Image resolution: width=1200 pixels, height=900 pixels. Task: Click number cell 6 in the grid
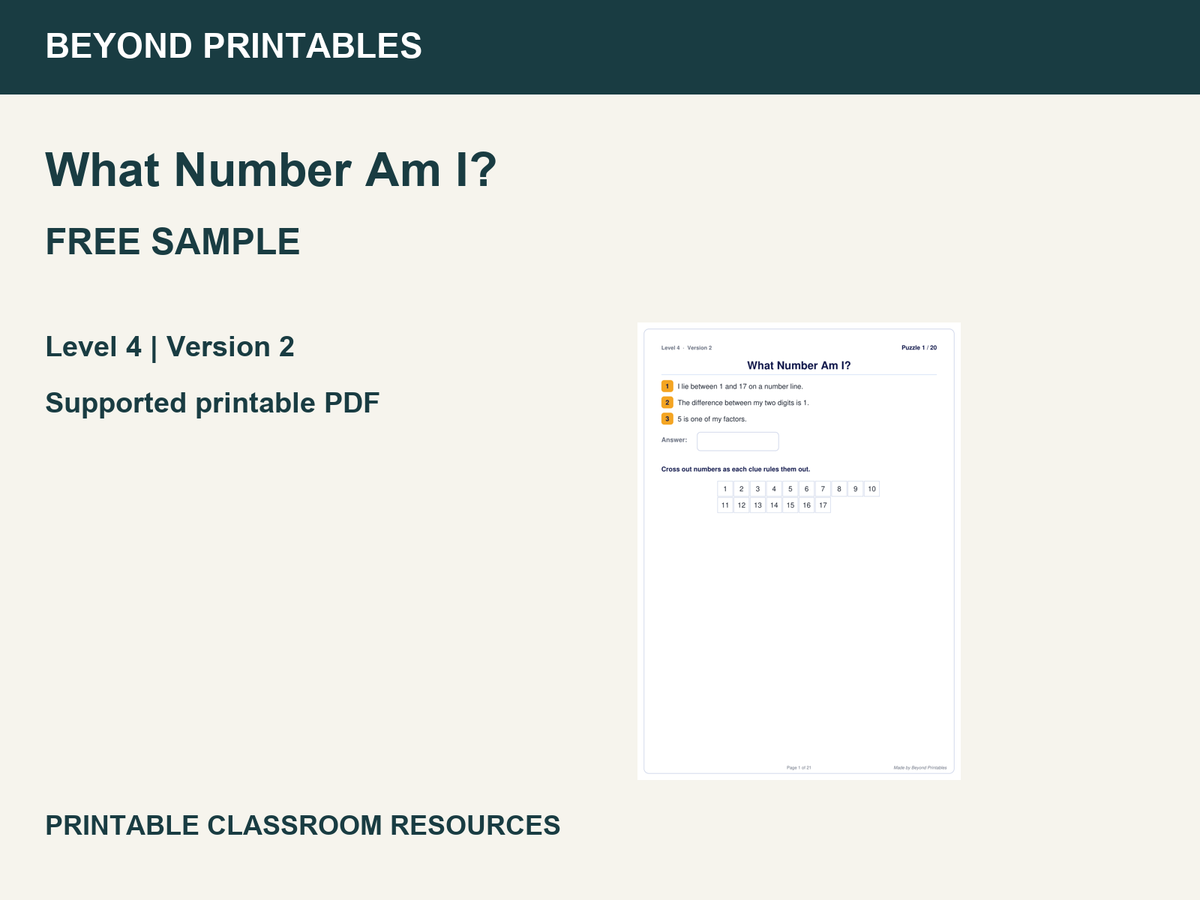[x=806, y=489]
